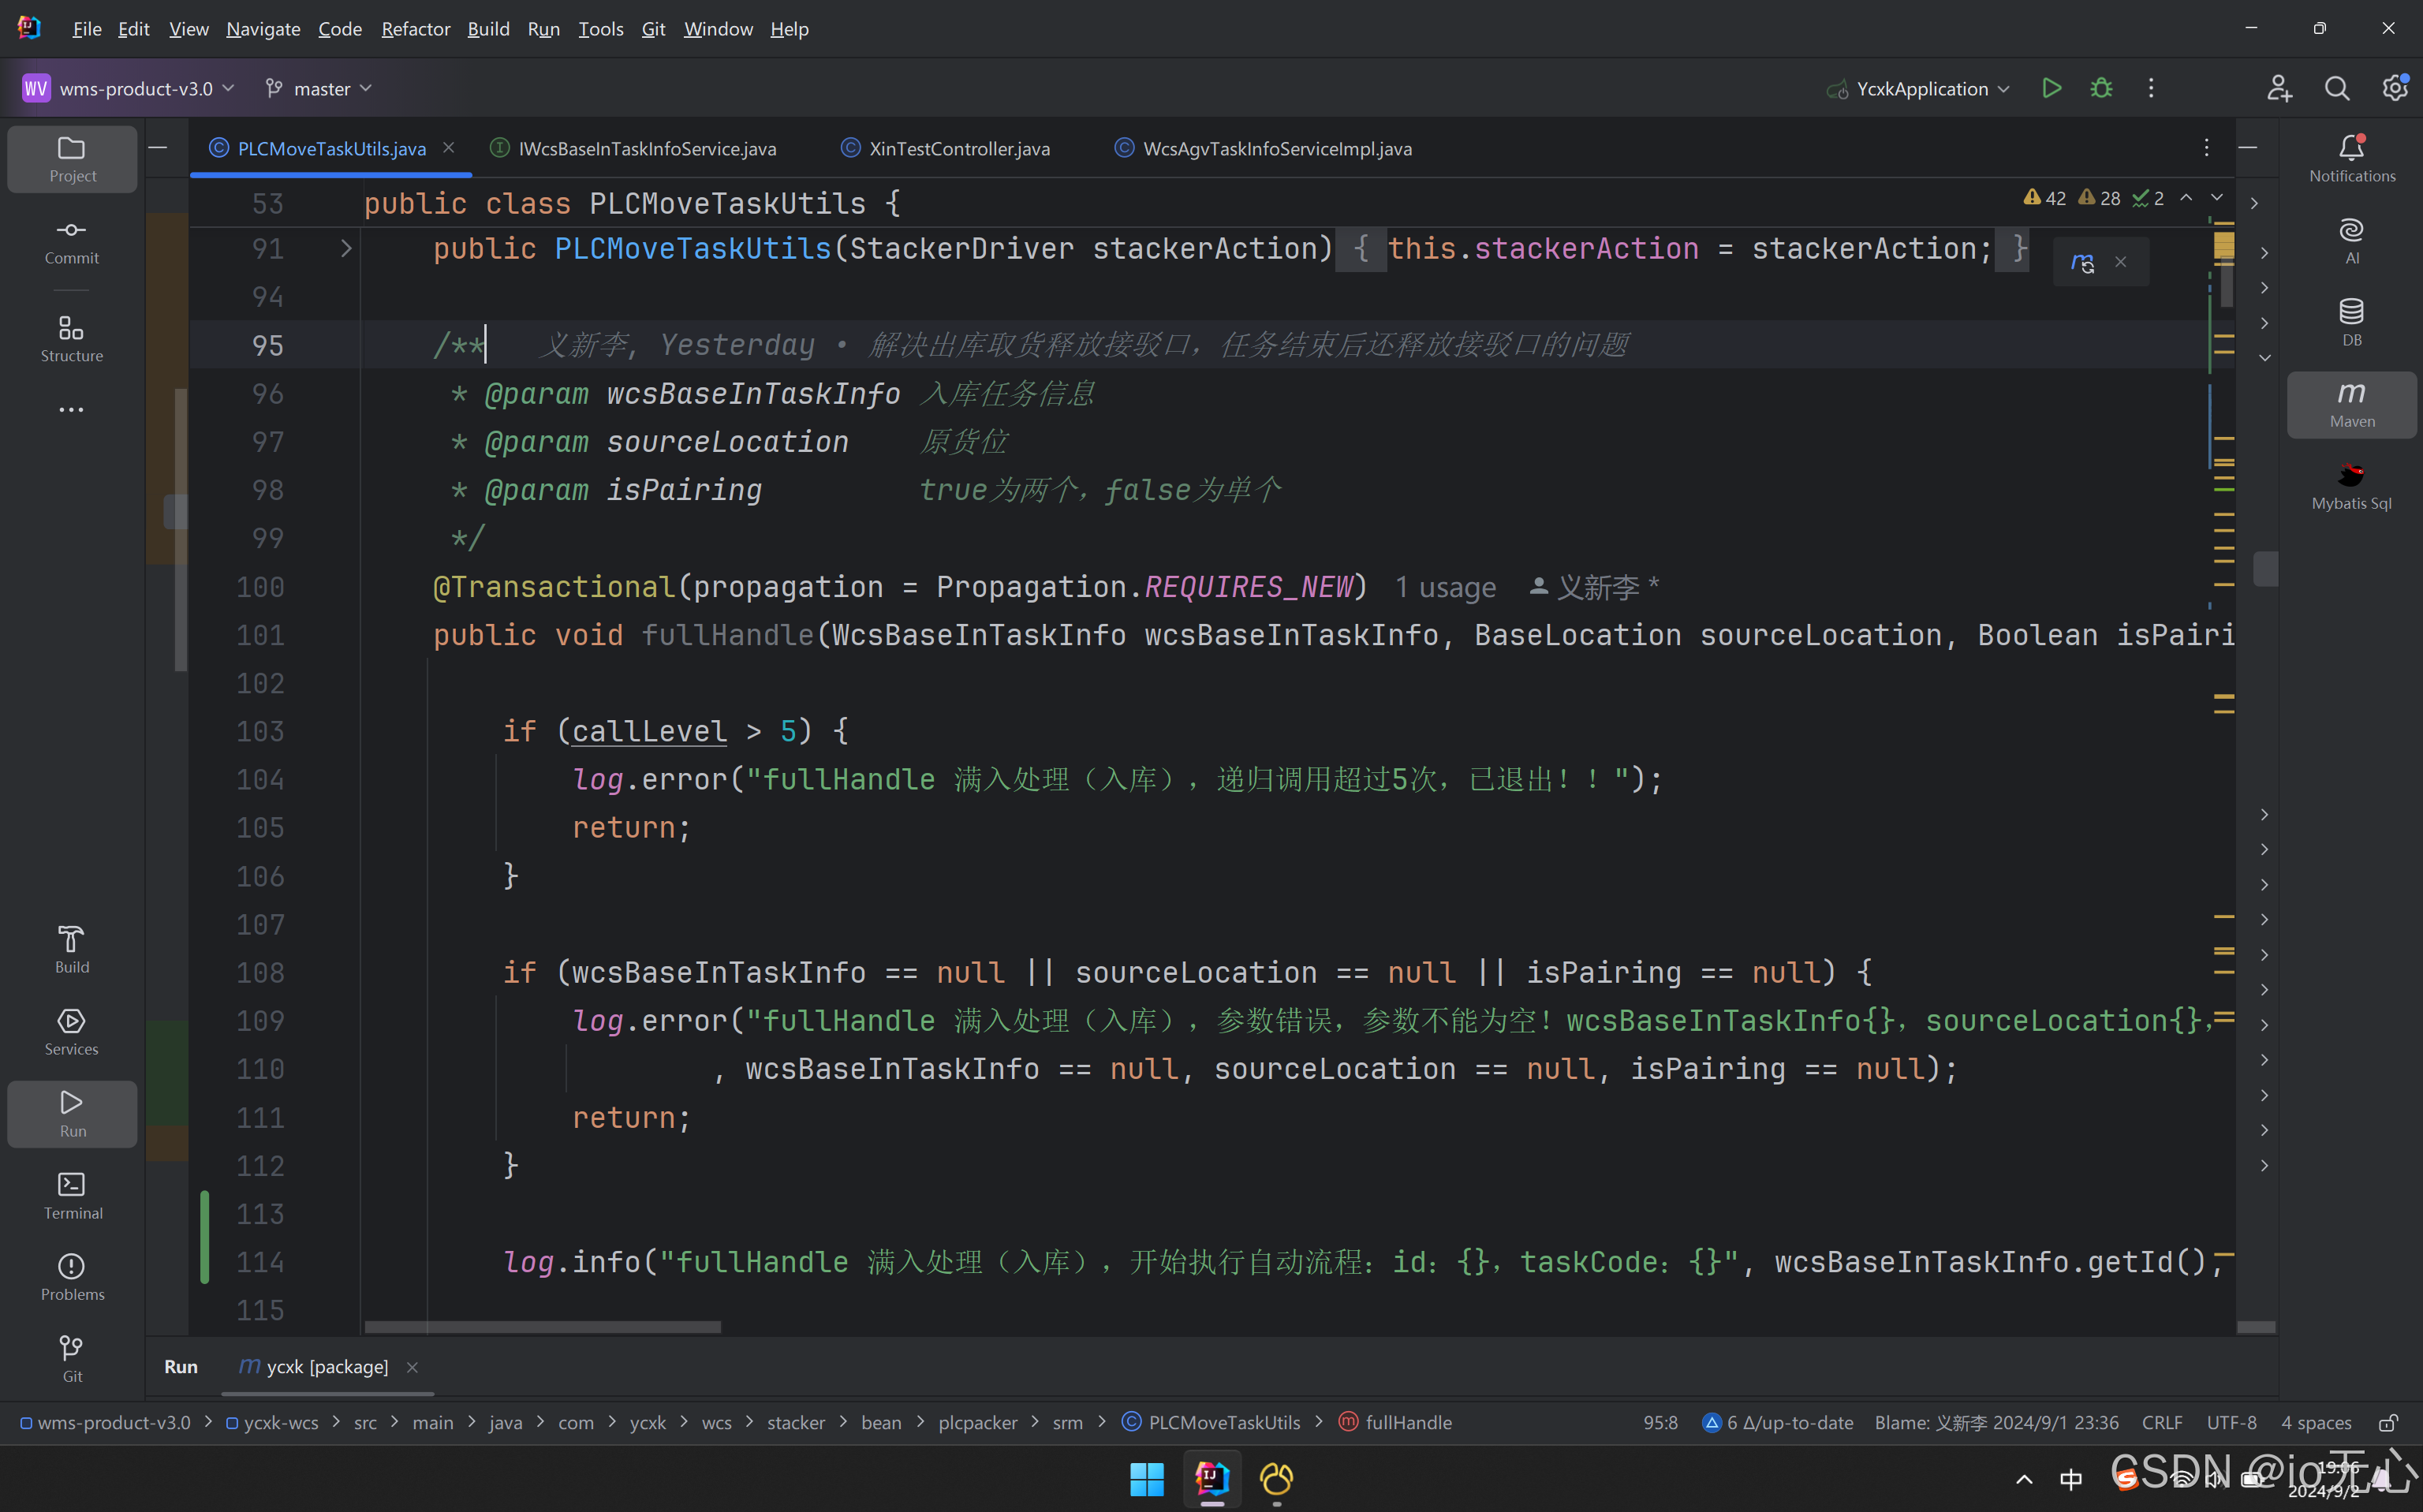Image resolution: width=2423 pixels, height=1512 pixels.
Task: Reload Maven changes floating icon
Action: pos(2083,262)
